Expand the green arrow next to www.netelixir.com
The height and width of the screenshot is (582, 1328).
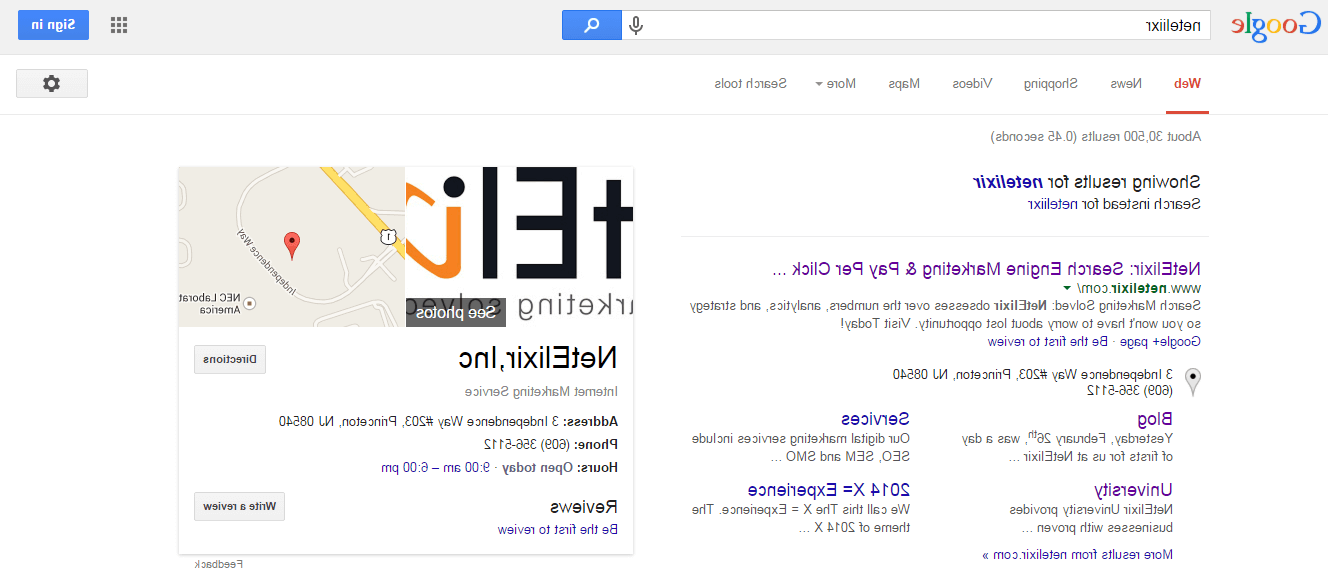(x=1067, y=289)
